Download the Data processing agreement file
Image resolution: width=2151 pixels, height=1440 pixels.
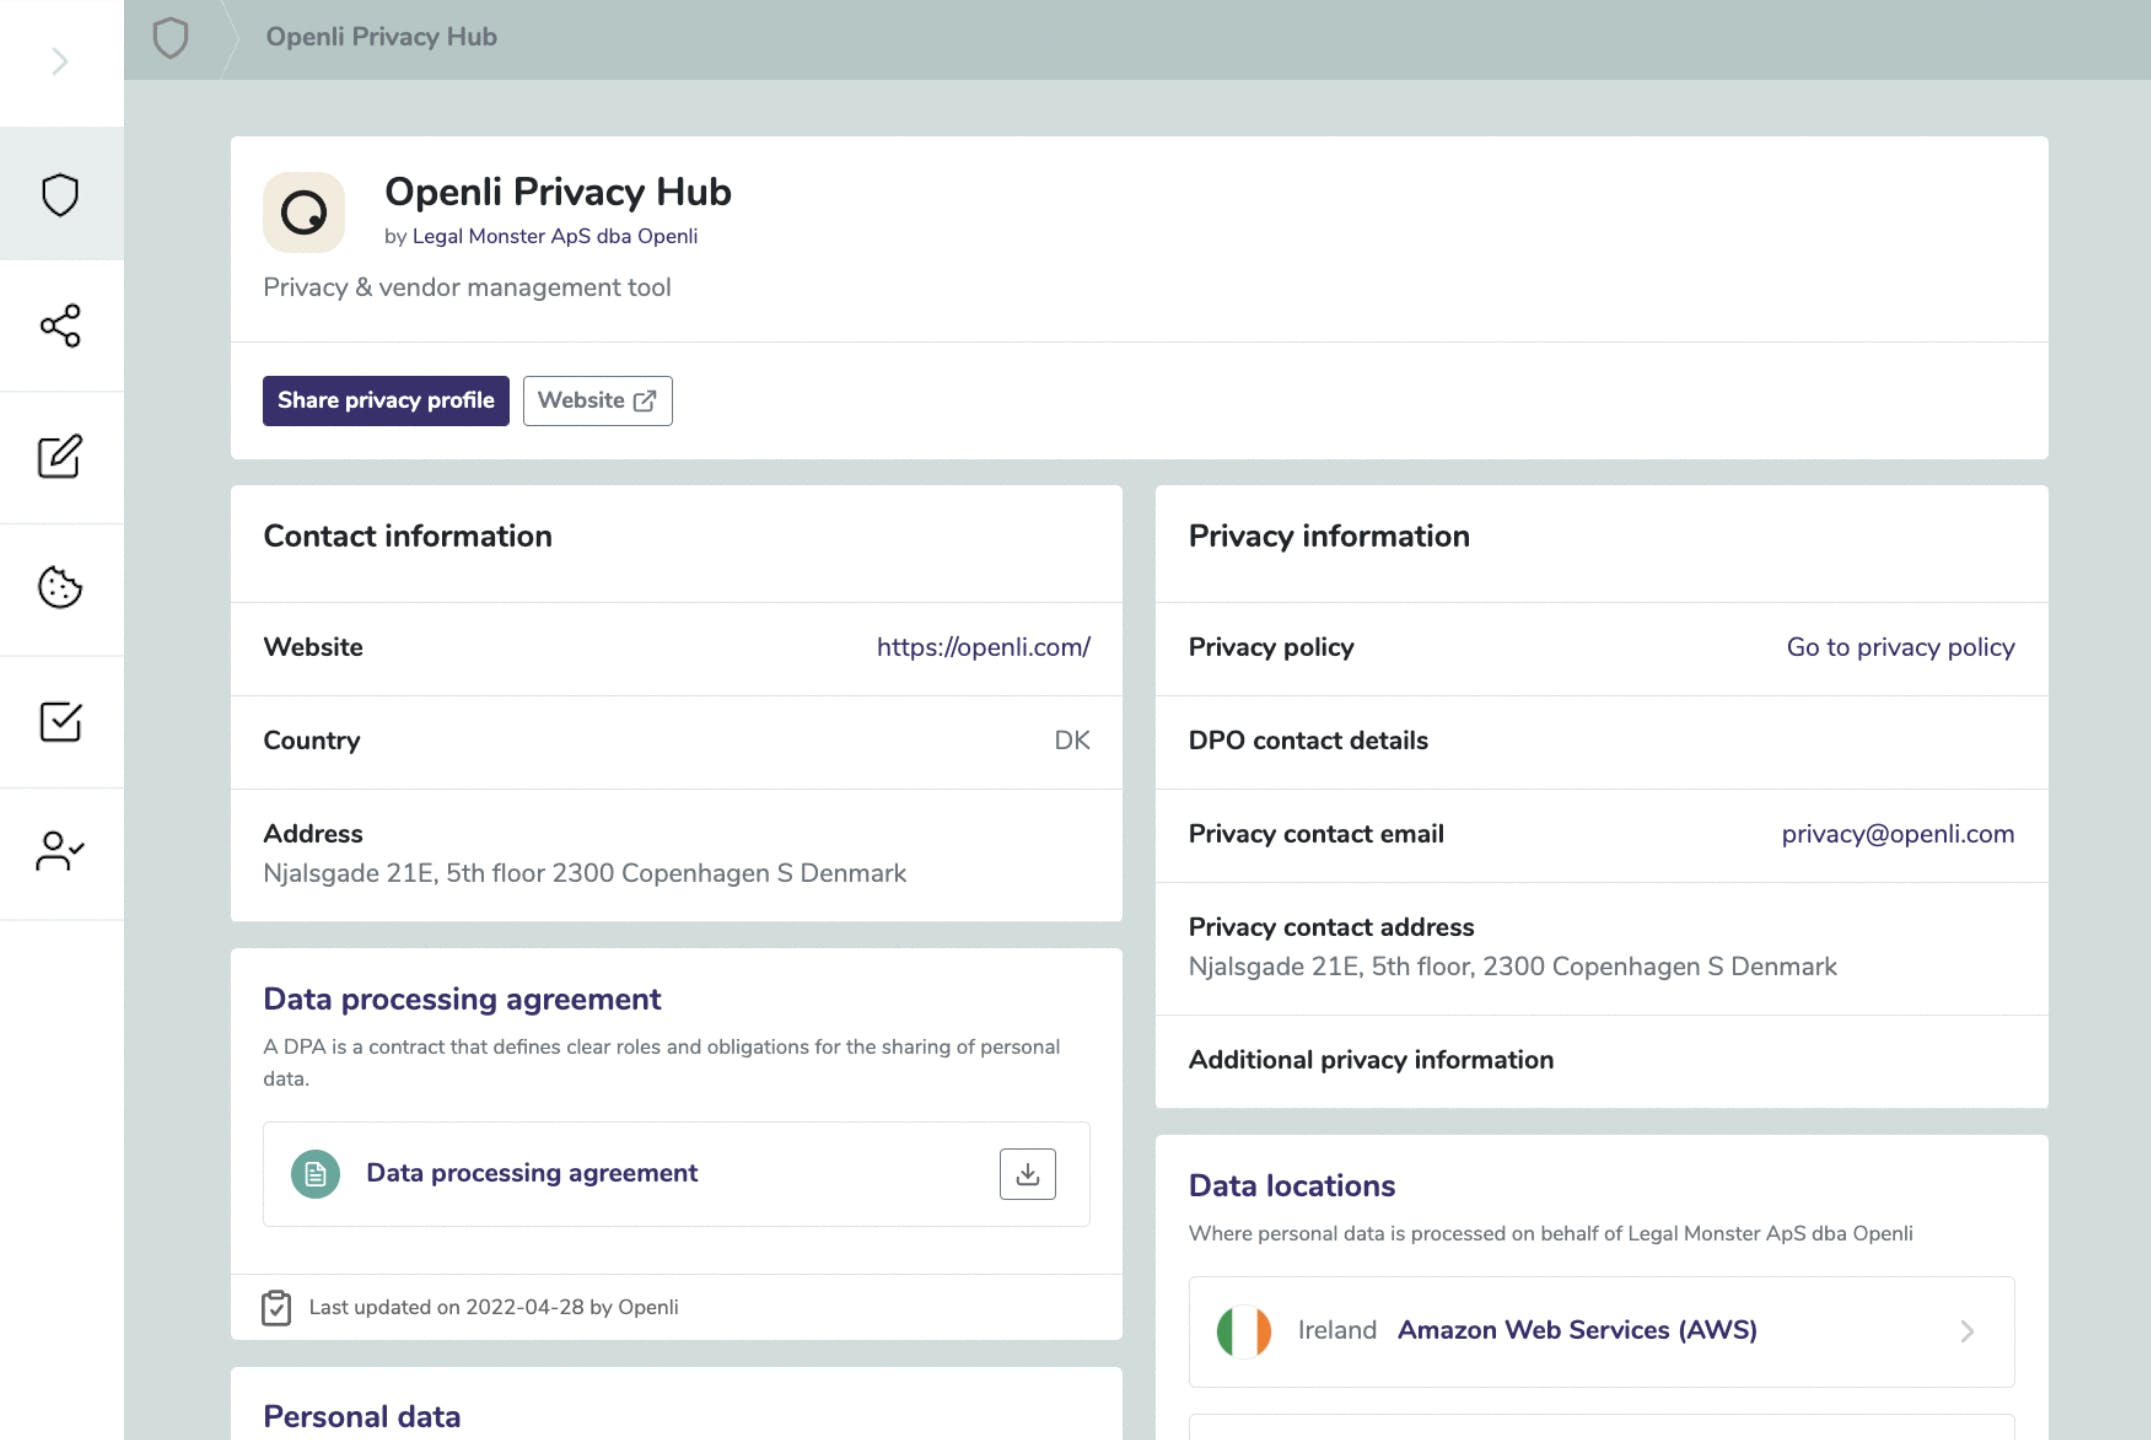[1027, 1174]
